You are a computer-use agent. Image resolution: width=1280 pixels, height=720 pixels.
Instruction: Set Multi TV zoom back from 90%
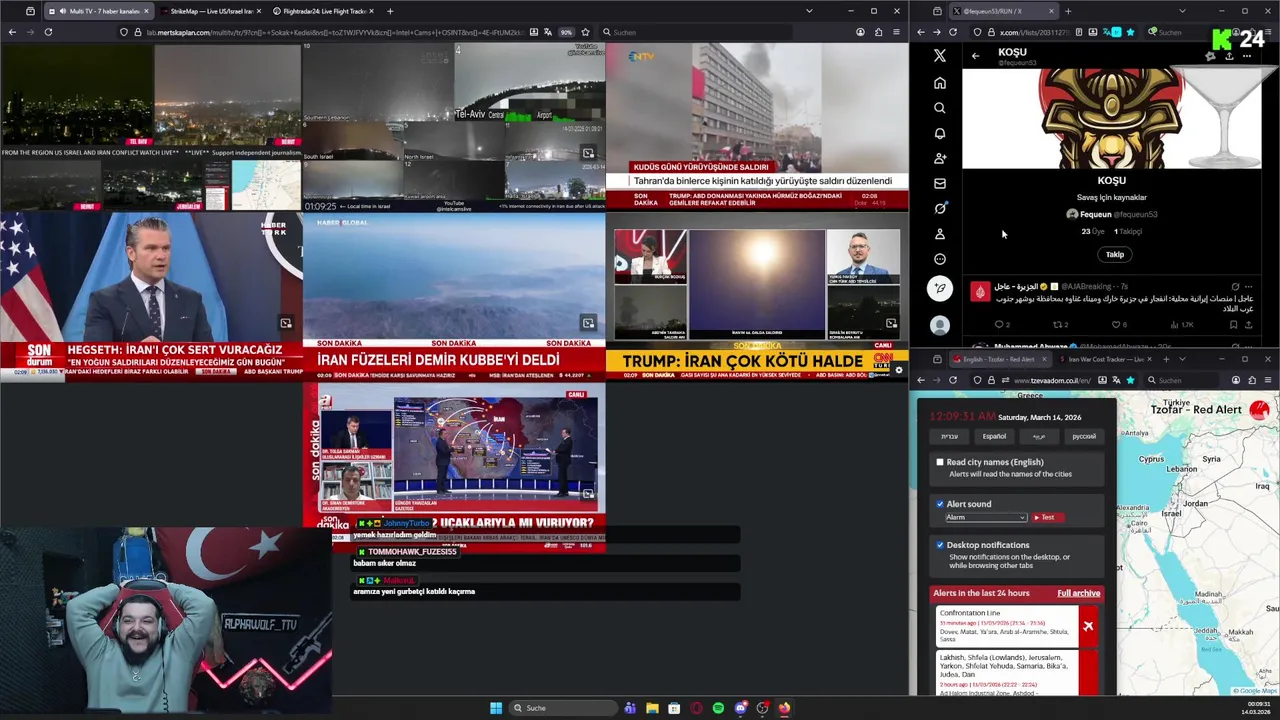click(566, 32)
